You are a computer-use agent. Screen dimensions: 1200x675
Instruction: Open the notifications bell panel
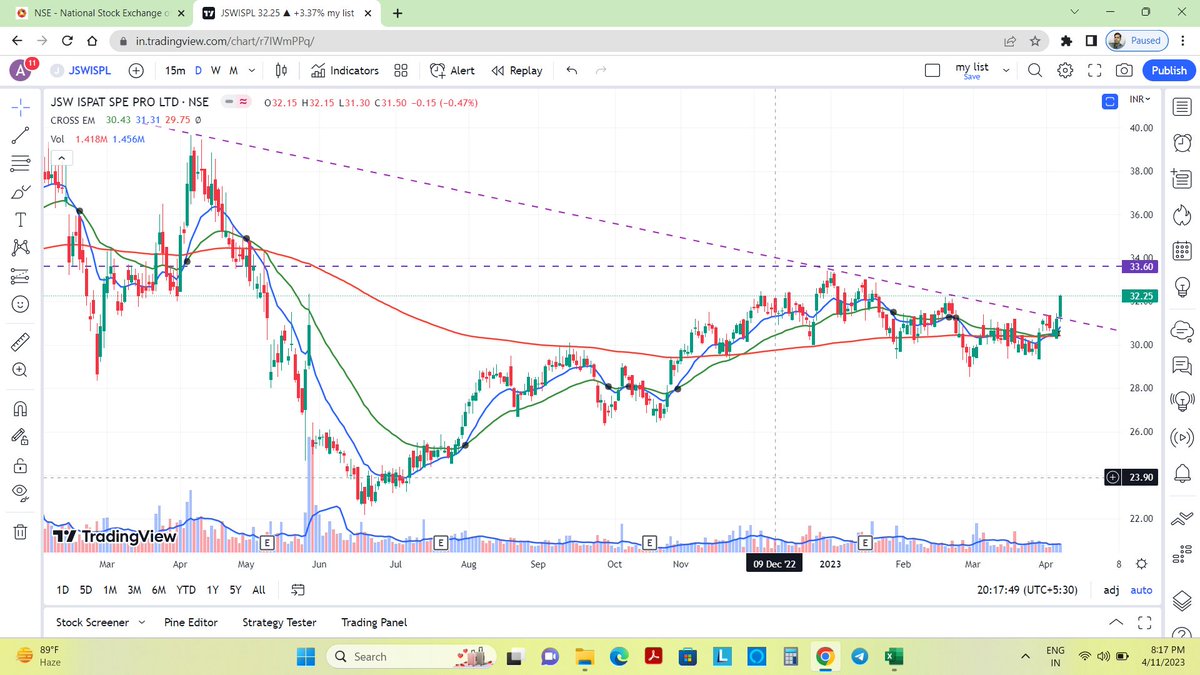[x=1181, y=475]
